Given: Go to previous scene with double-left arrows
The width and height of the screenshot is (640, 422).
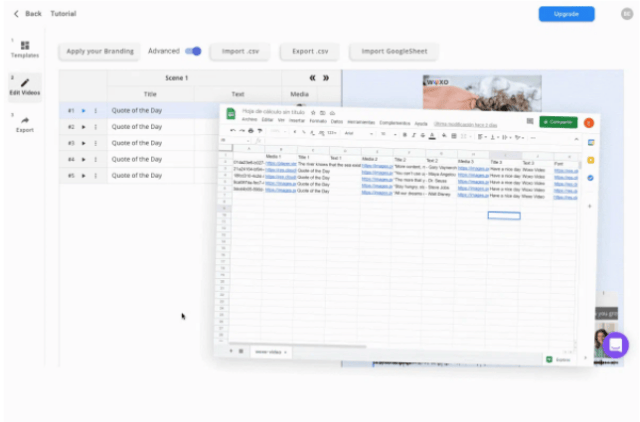Looking at the screenshot, I should (x=312, y=78).
